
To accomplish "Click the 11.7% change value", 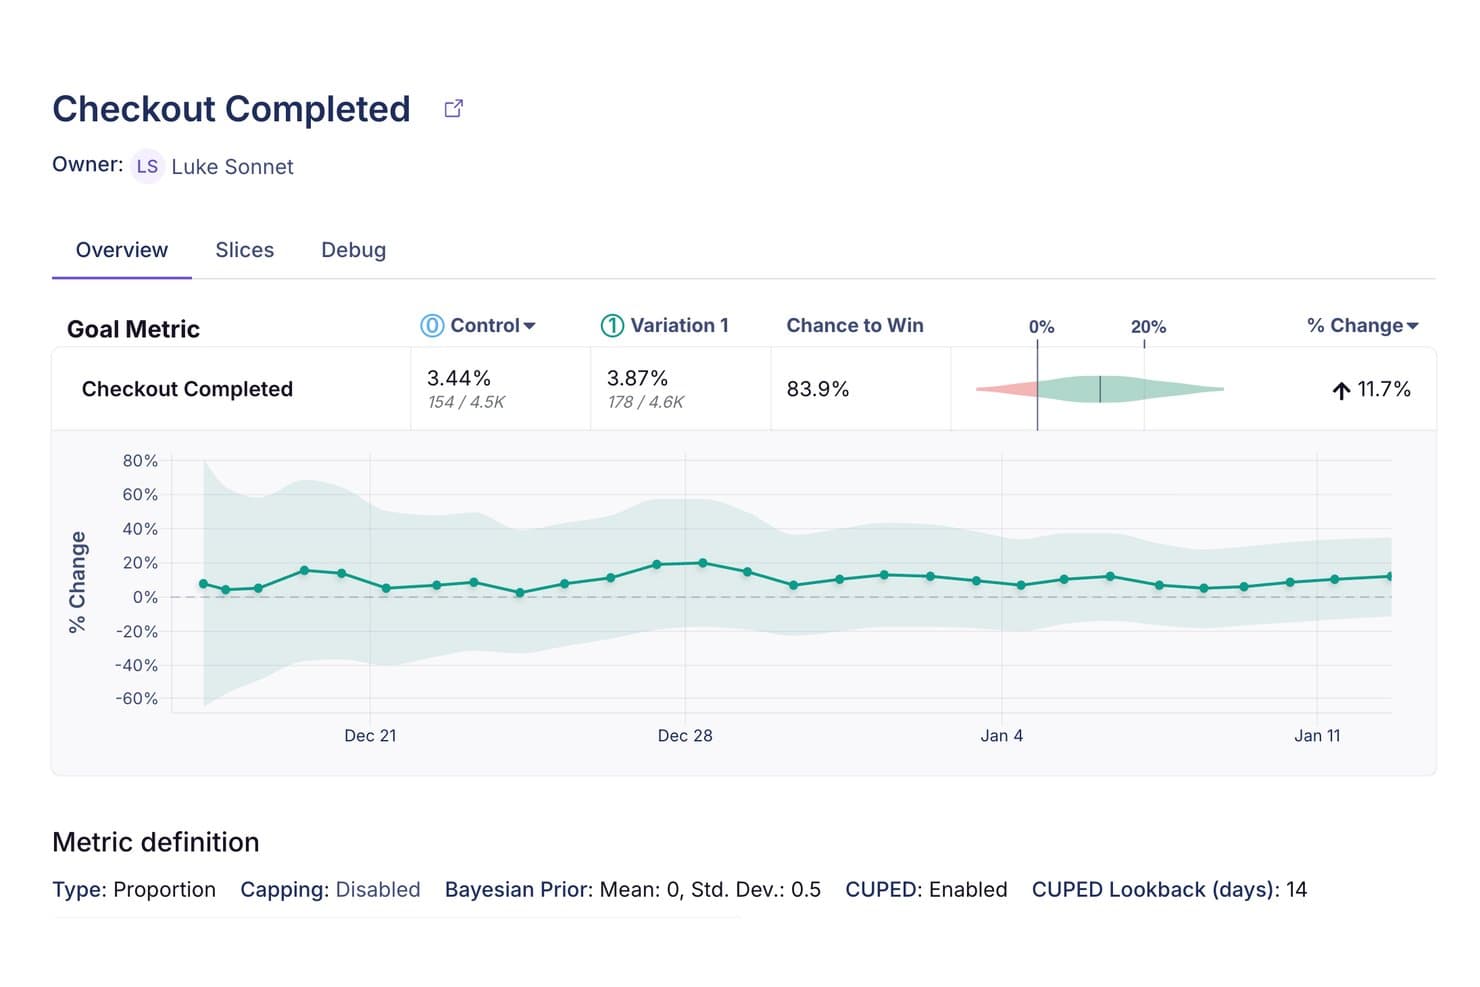I will [1384, 389].
